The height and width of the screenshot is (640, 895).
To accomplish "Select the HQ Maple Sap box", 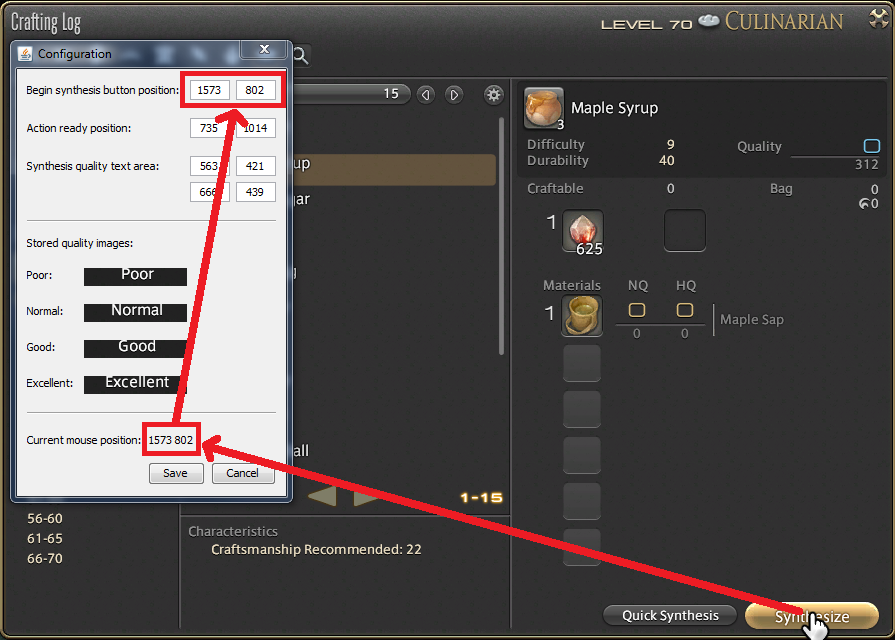I will pos(685,310).
